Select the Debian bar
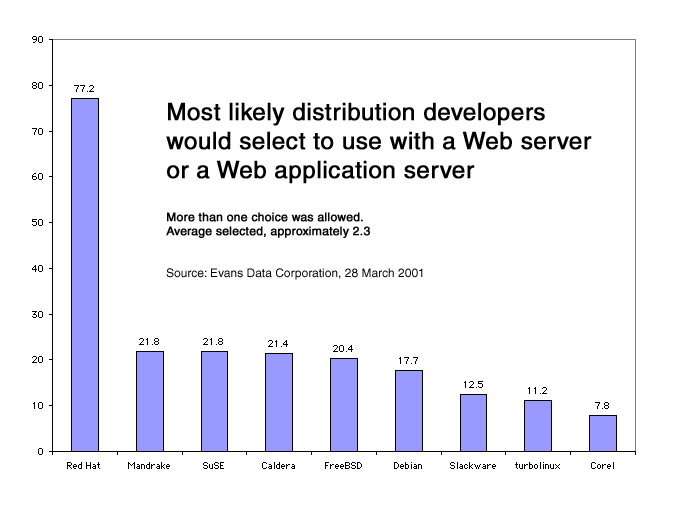 click(x=408, y=410)
